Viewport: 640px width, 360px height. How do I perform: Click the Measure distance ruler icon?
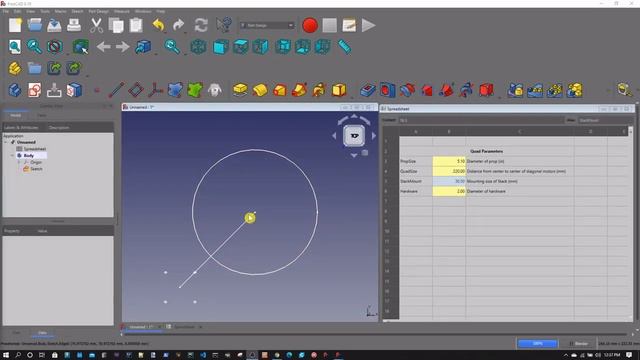pos(344,47)
